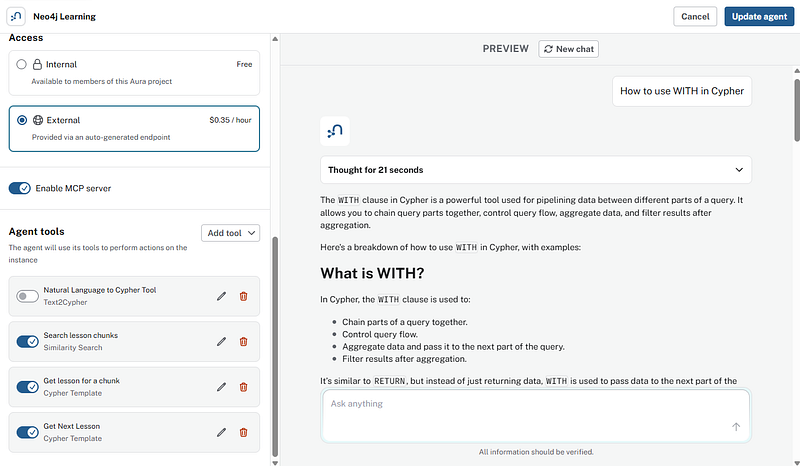The width and height of the screenshot is (800, 466).
Task: Open the Add tool dropdown
Action: pyautogui.click(x=231, y=233)
